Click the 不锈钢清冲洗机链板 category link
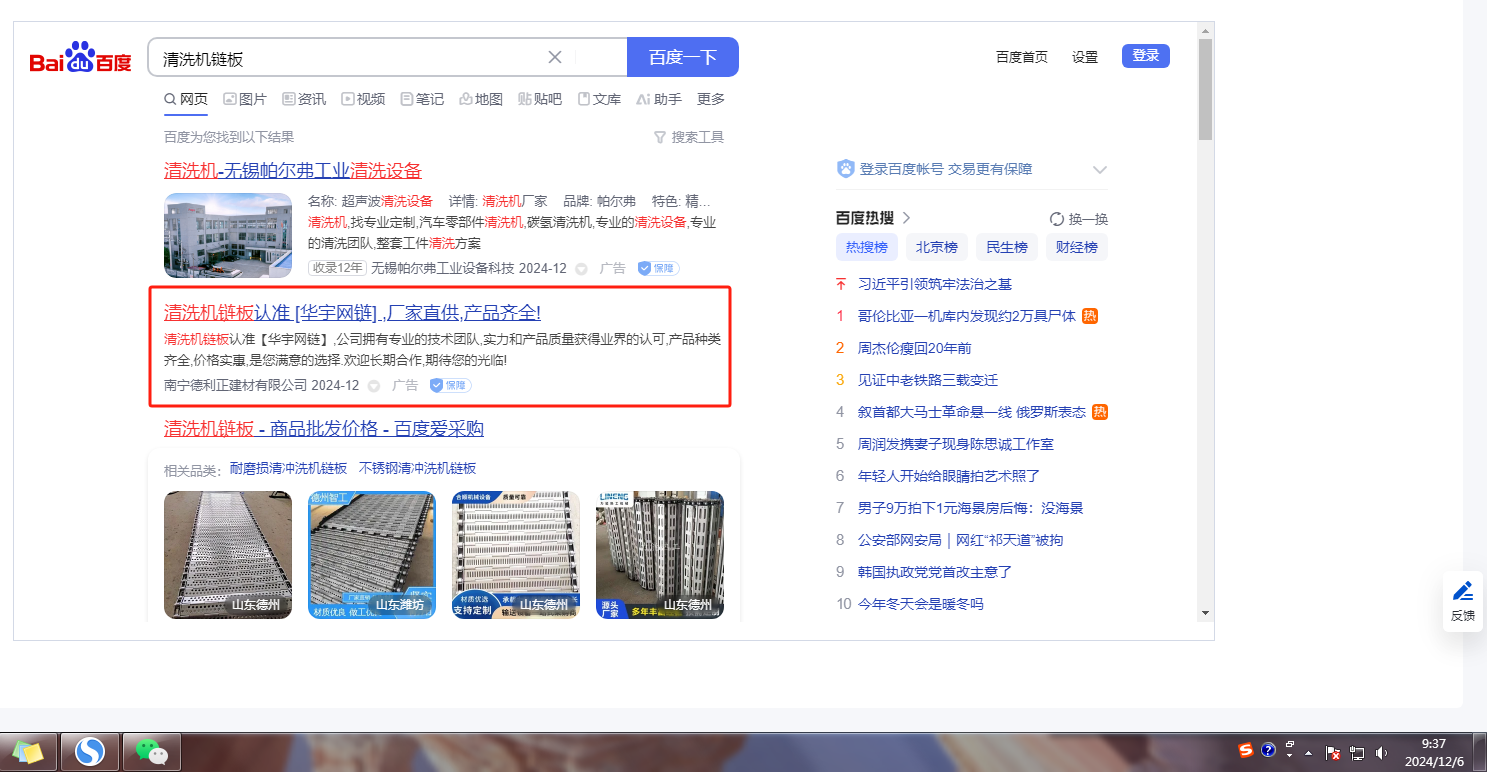 click(x=418, y=468)
